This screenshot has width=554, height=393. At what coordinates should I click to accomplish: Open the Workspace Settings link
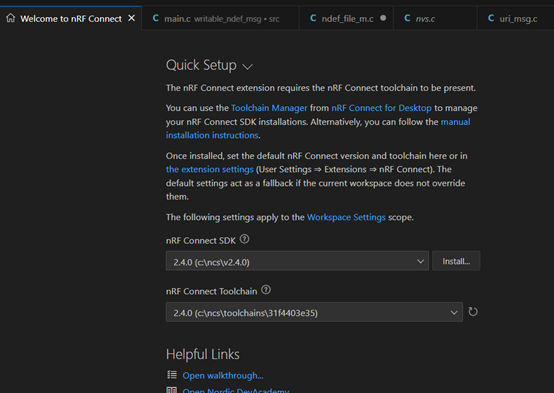tap(346, 217)
